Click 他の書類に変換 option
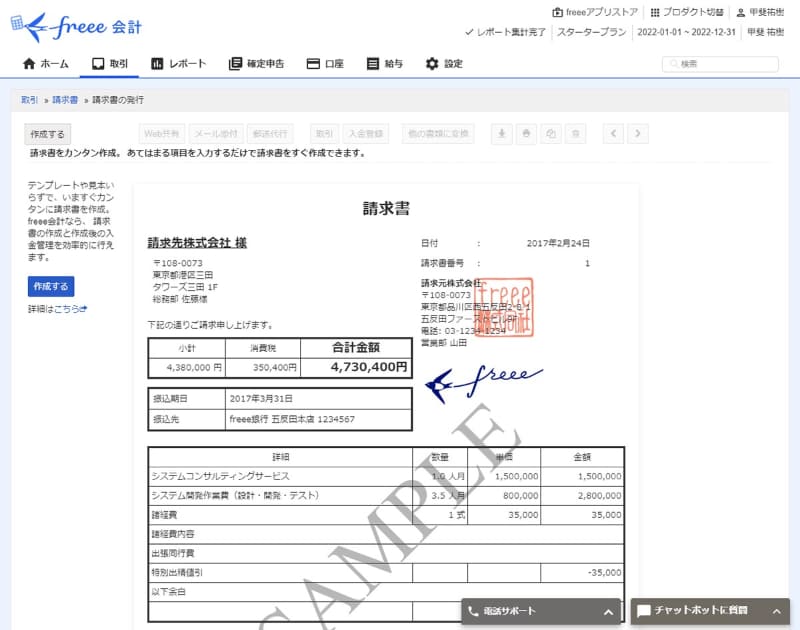The width and height of the screenshot is (800, 630). tap(438, 133)
